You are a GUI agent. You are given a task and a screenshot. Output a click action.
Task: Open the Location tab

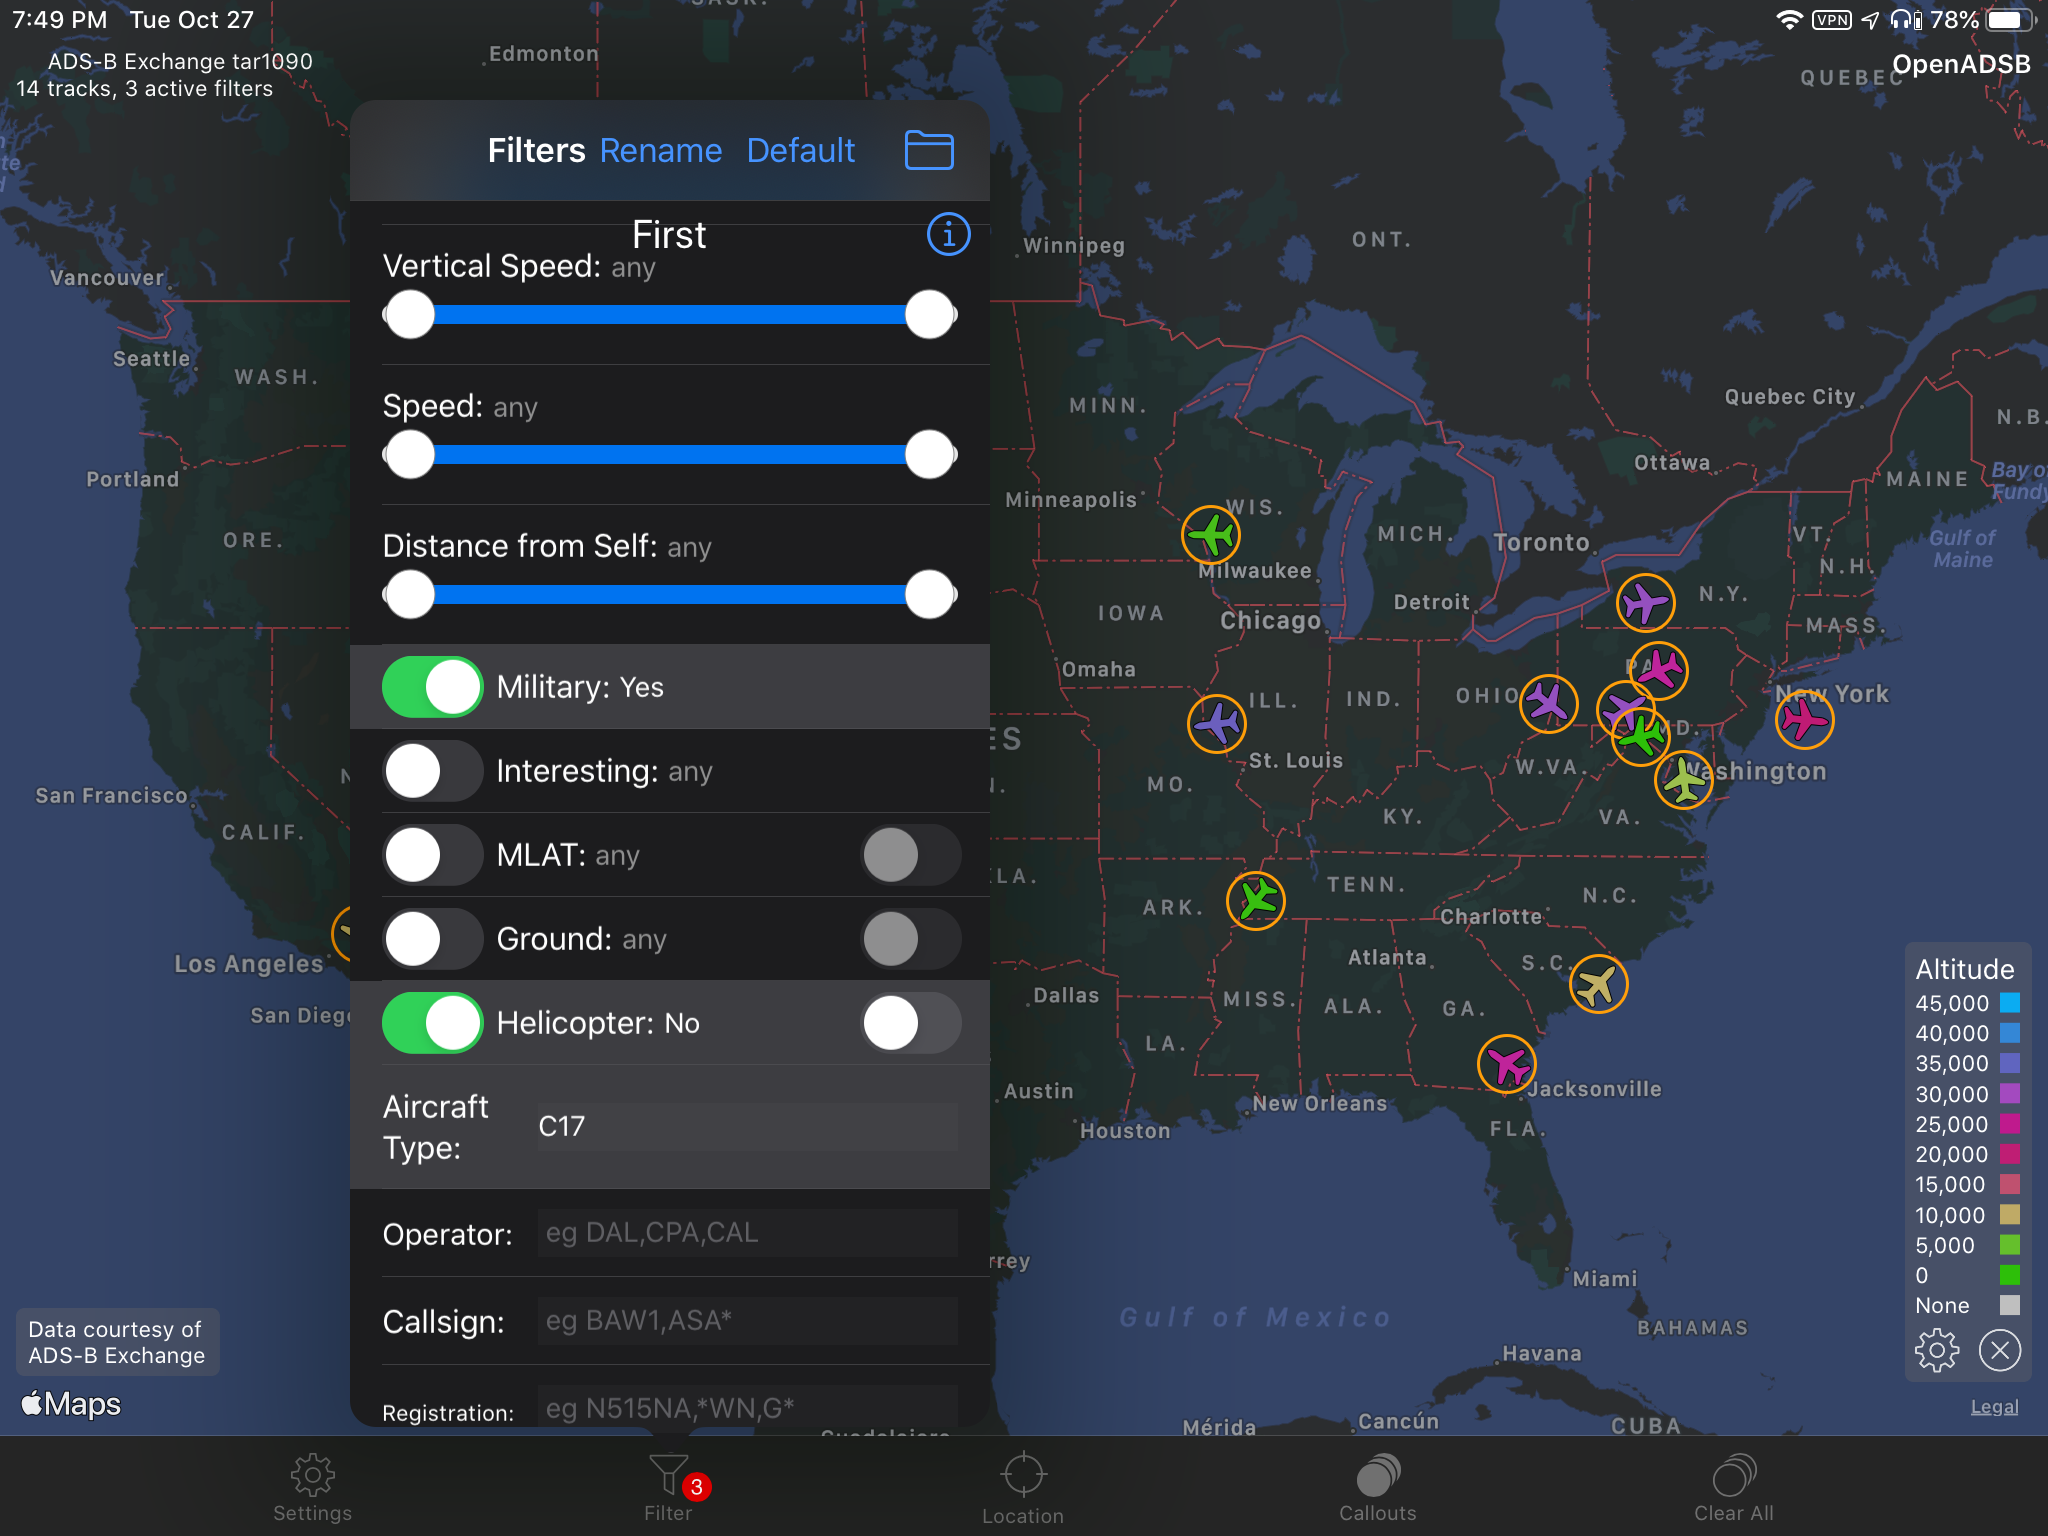click(1023, 1487)
